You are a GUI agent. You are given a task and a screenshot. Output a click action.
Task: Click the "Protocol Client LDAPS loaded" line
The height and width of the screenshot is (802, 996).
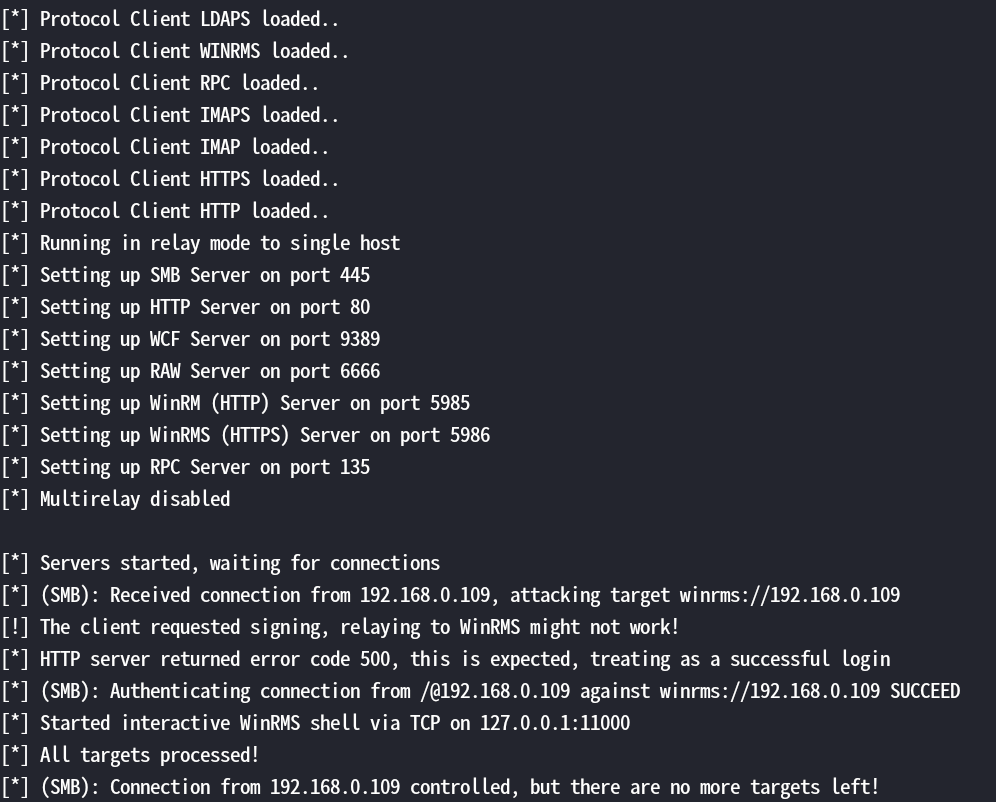point(189,19)
